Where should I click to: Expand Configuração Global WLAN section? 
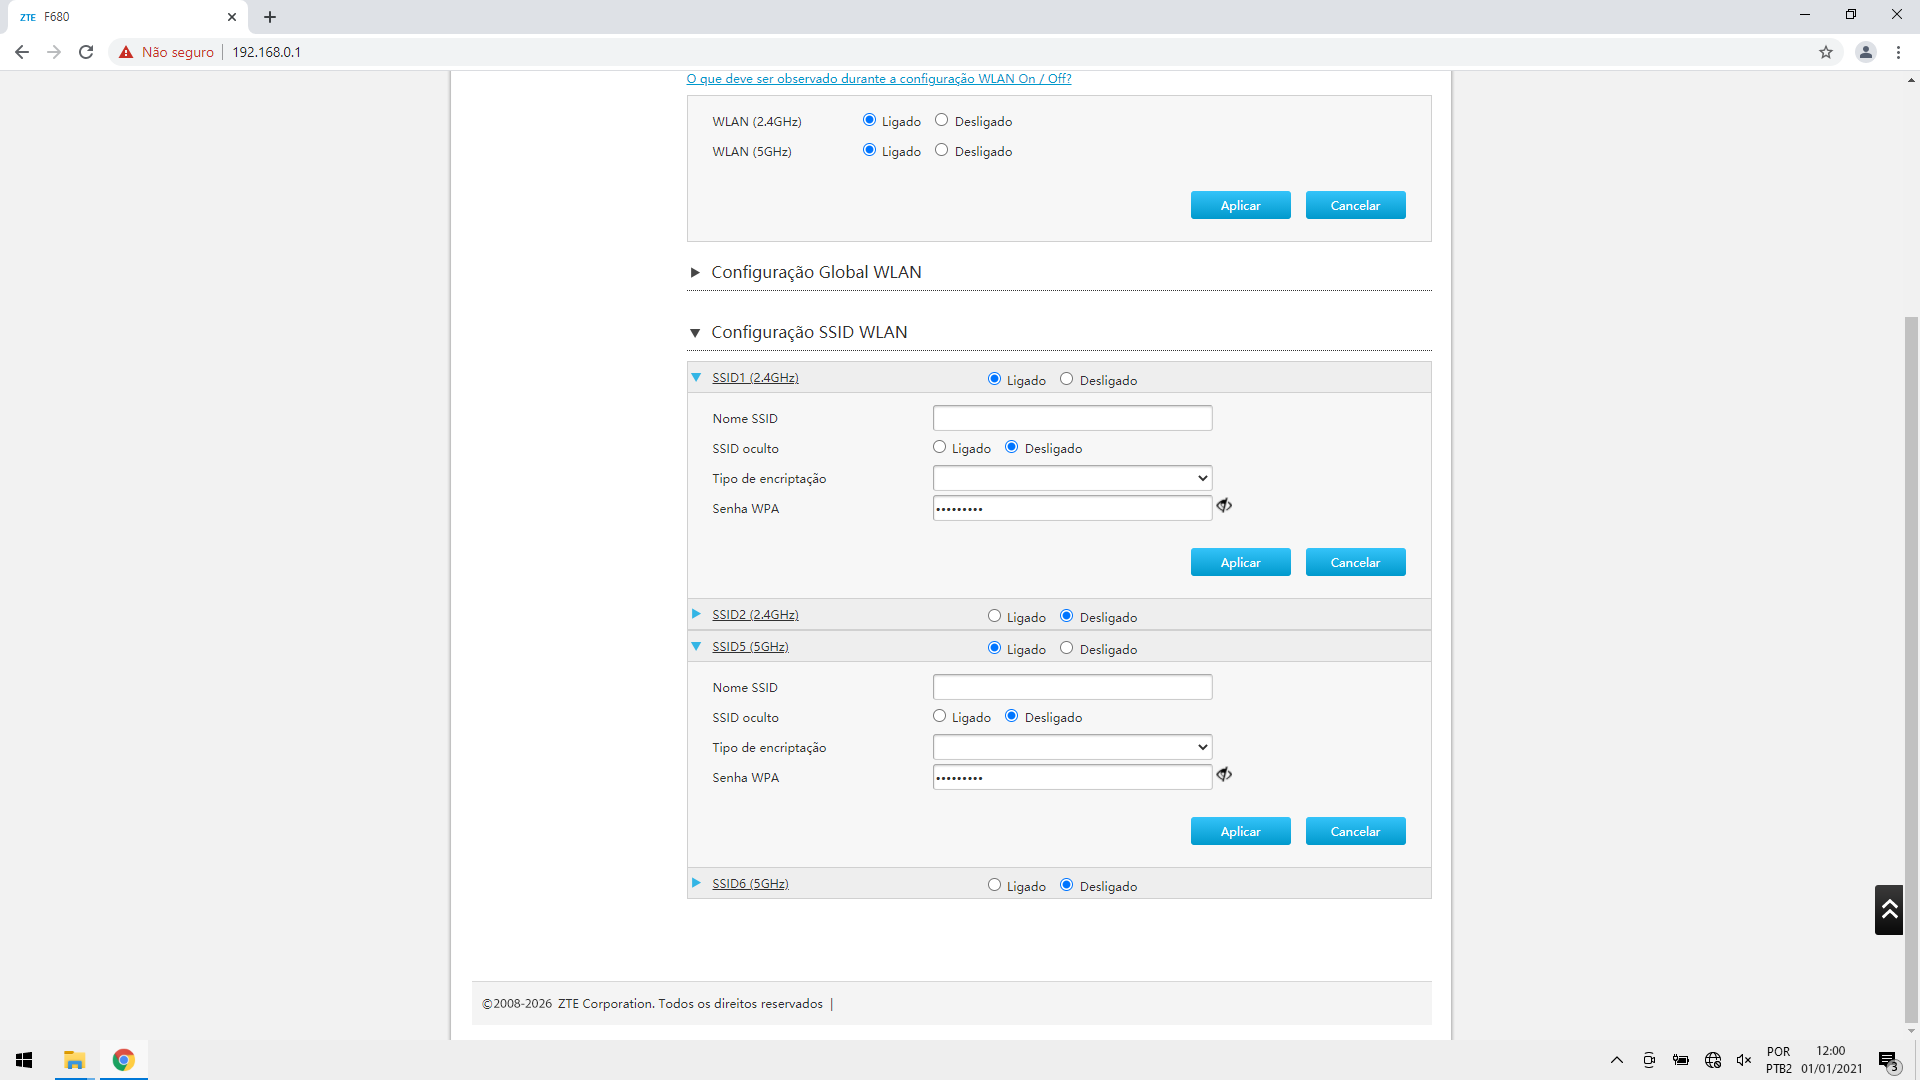(815, 272)
